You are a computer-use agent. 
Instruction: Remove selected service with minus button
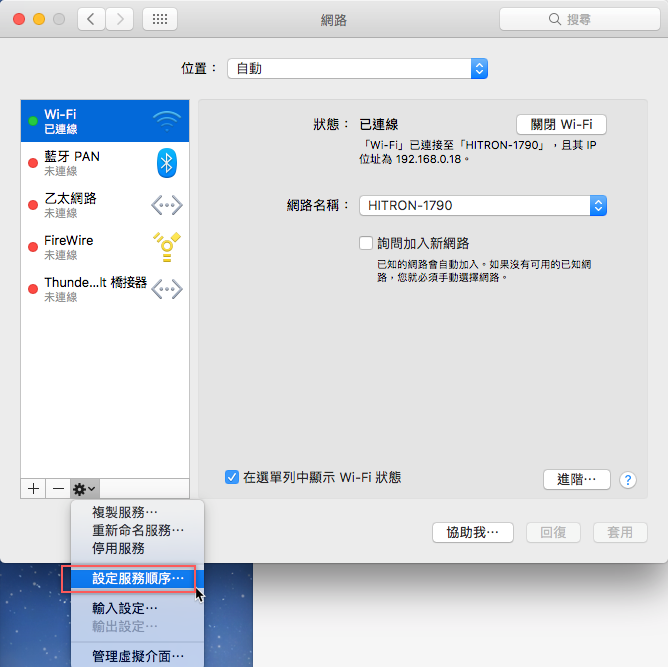click(x=58, y=489)
